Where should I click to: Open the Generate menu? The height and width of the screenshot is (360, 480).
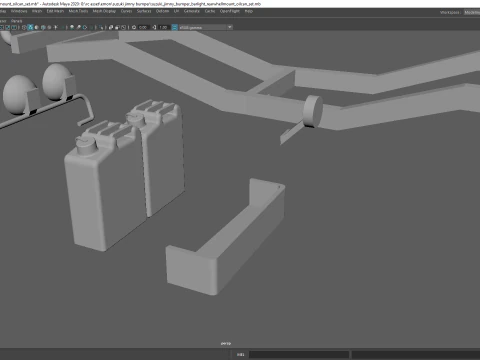point(192,11)
